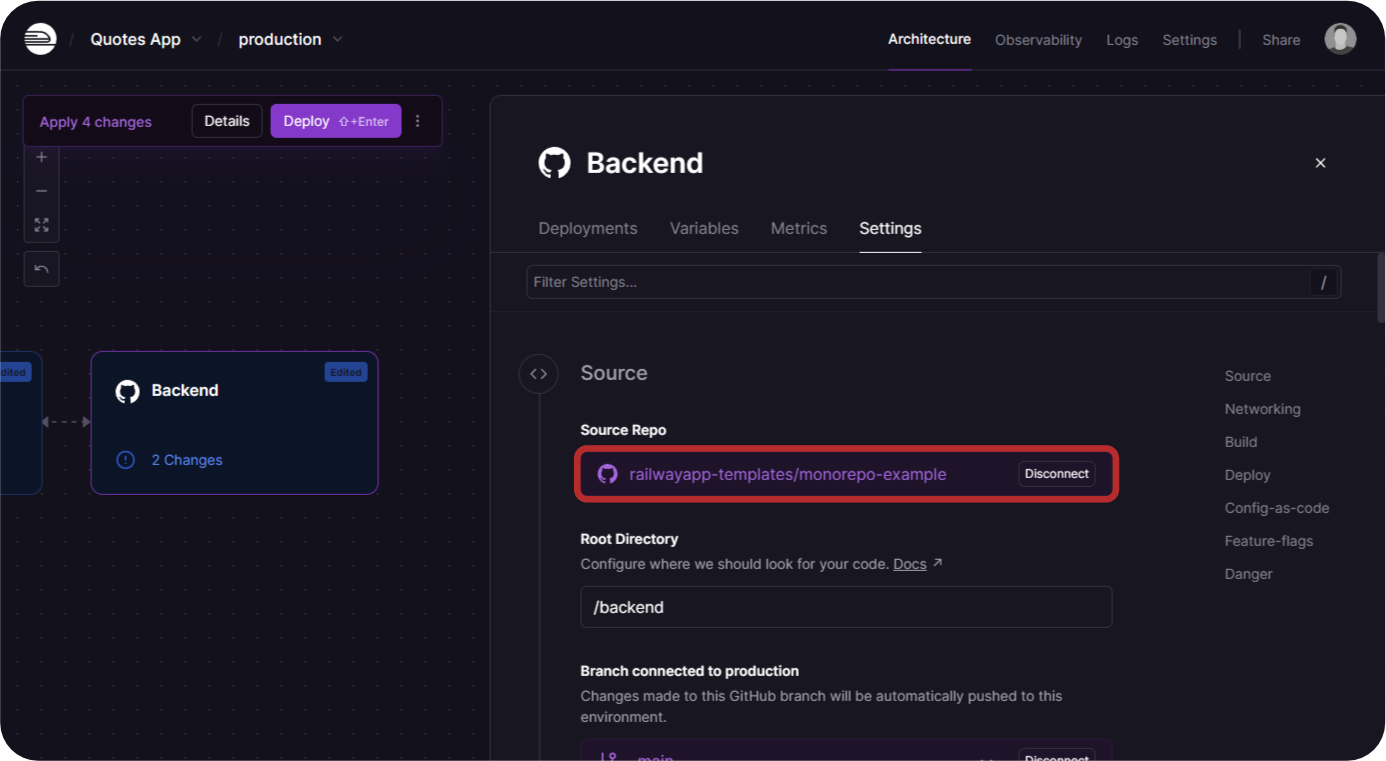The image size is (1386, 761).
Task: Open the Root Directory Docs link
Action: click(x=910, y=564)
